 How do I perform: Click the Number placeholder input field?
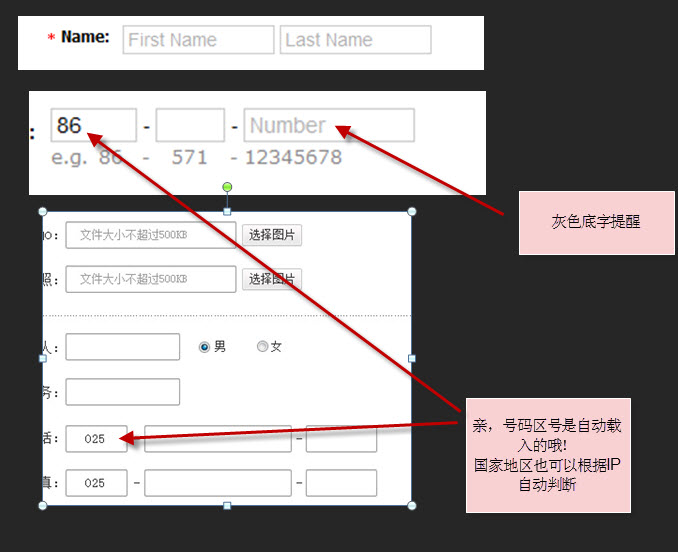(x=329, y=126)
